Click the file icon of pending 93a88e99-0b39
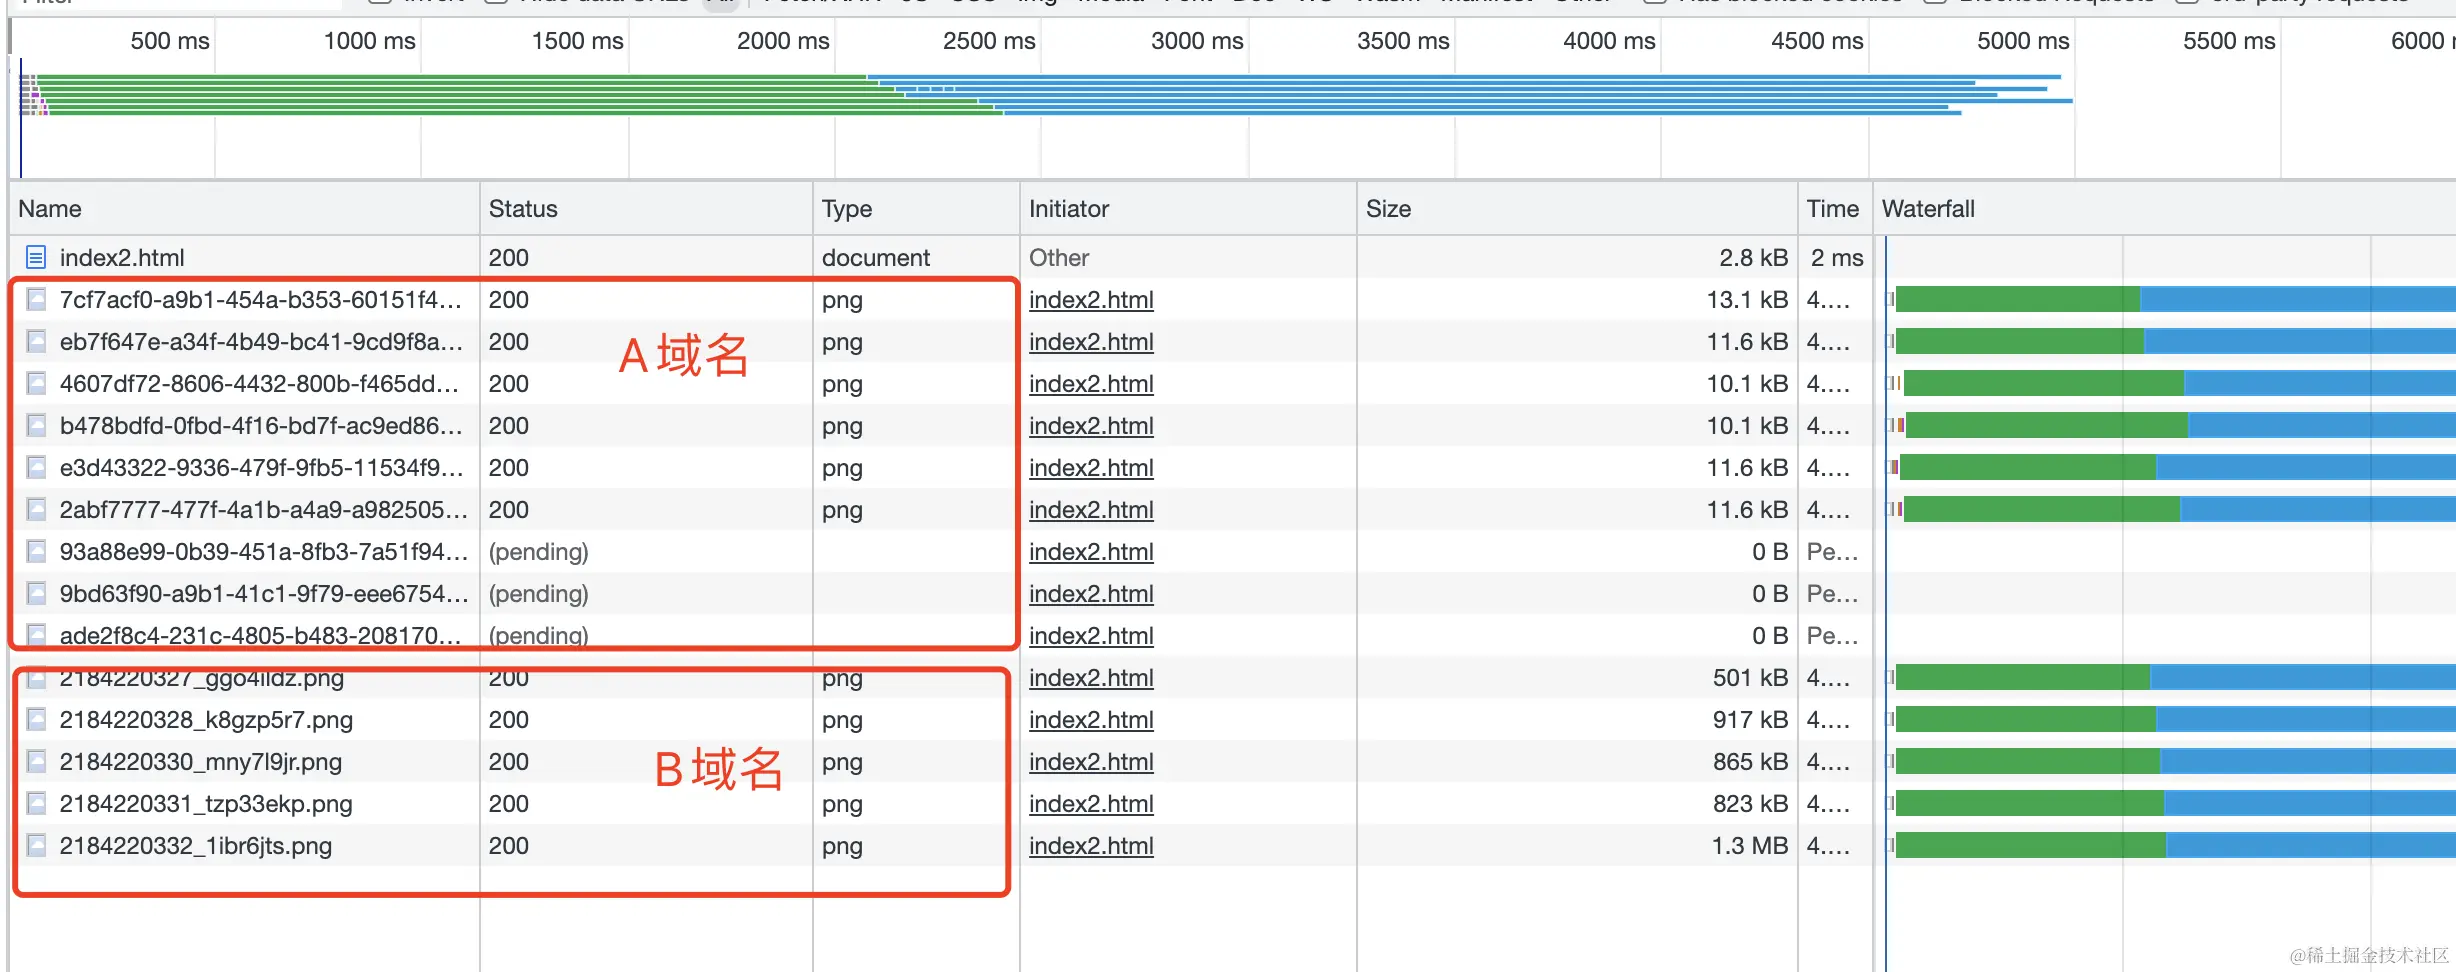Screen dimensions: 2456x972 36,552
